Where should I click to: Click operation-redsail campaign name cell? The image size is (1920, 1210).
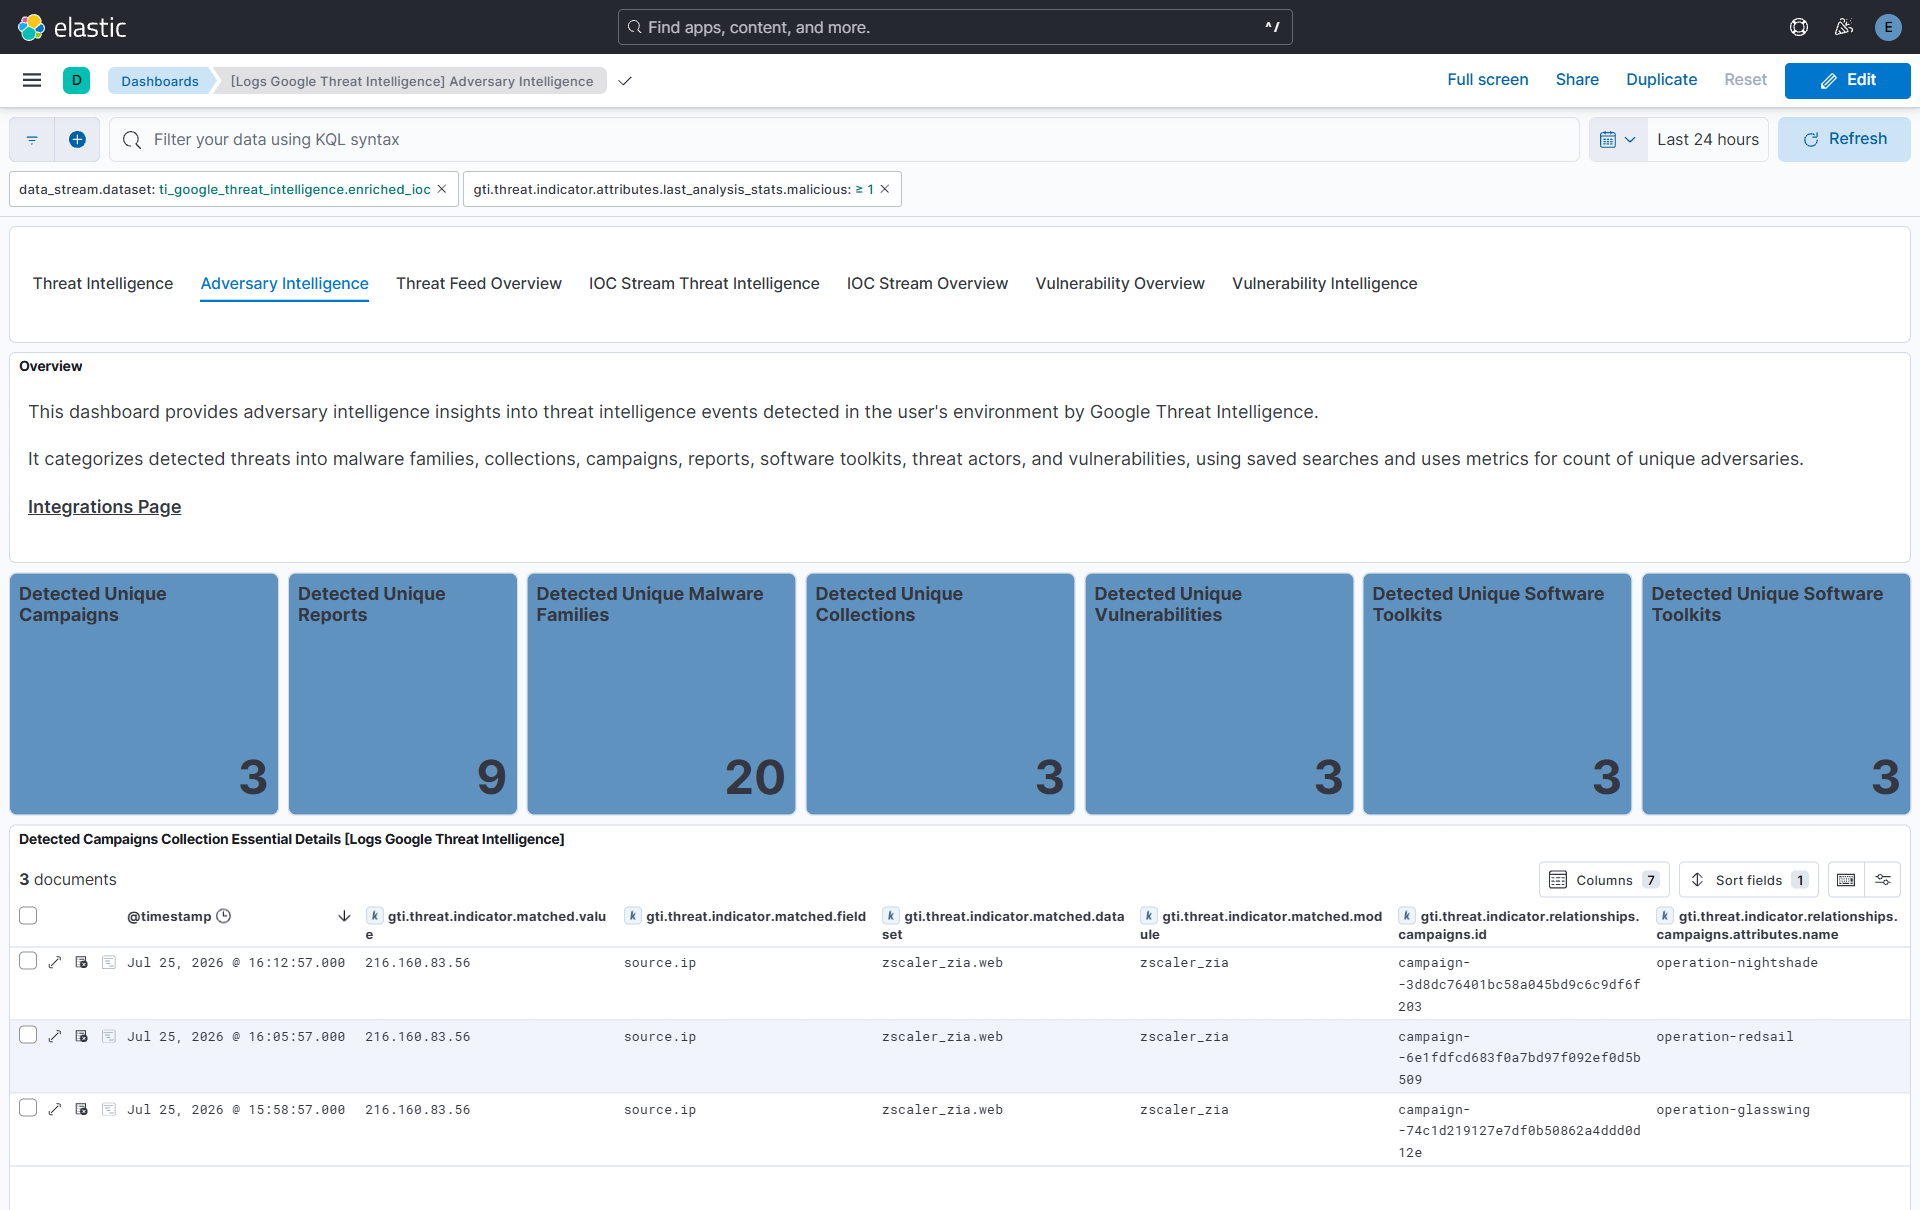[x=1725, y=1037]
